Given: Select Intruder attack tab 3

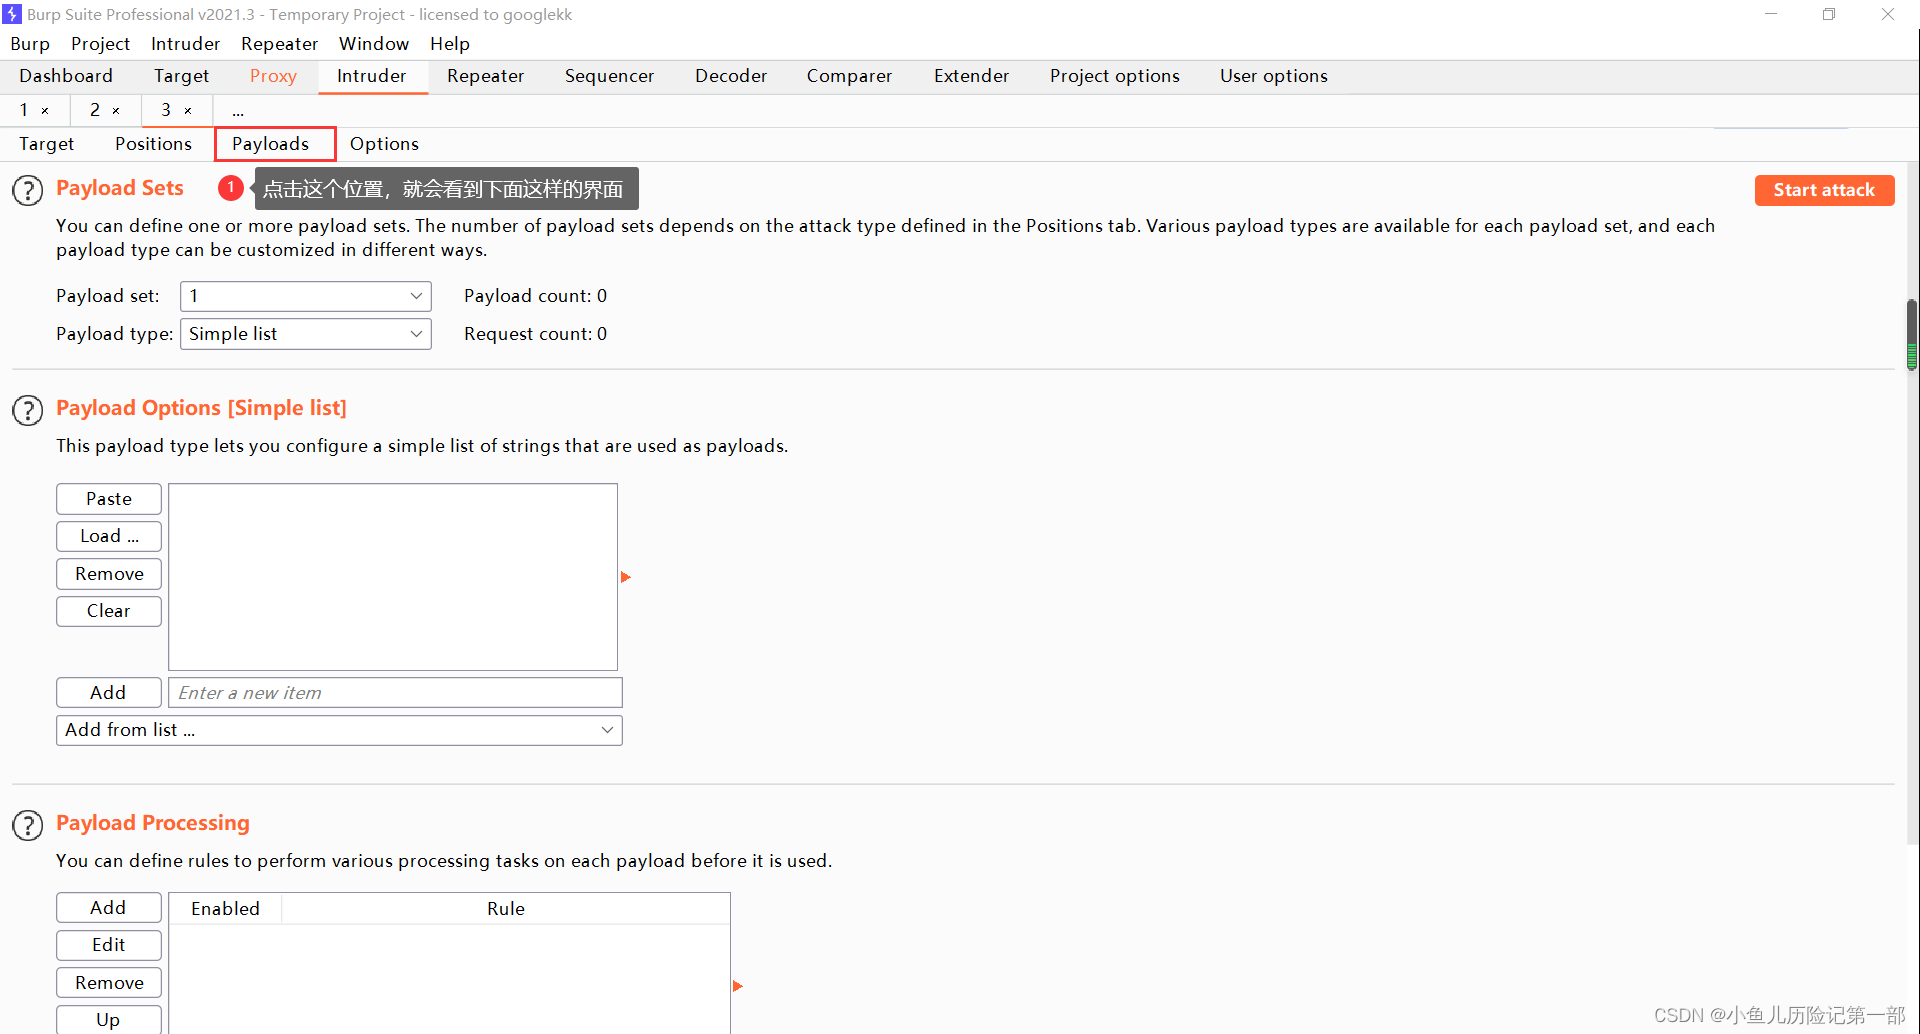Looking at the screenshot, I should [x=166, y=110].
